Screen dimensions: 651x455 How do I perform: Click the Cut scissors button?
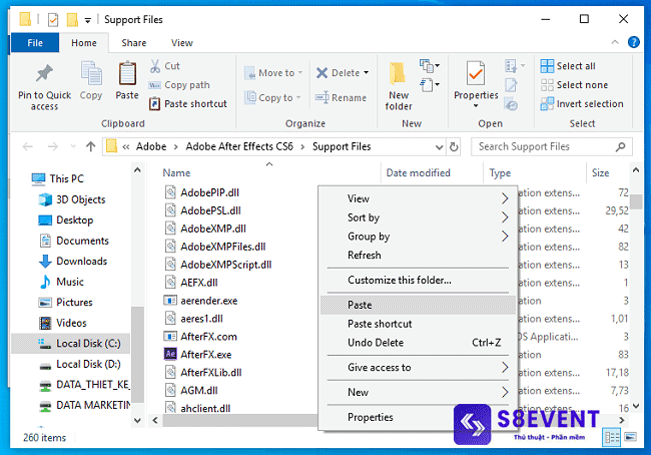pyautogui.click(x=164, y=66)
